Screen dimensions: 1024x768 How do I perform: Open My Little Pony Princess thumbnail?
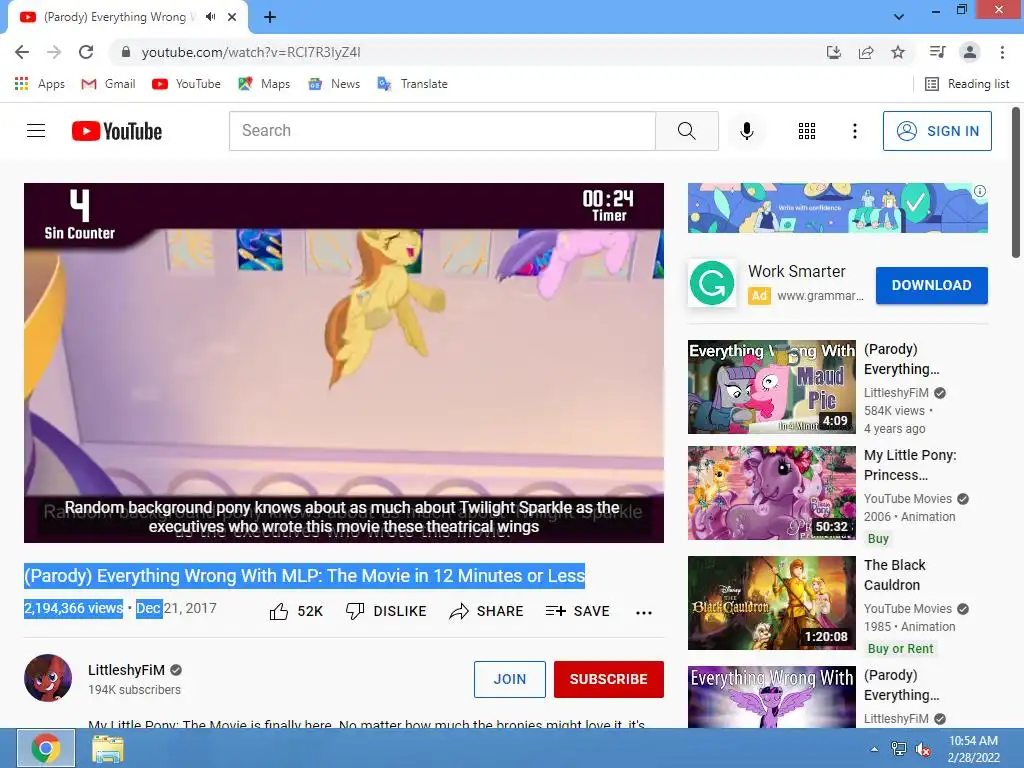(771, 493)
